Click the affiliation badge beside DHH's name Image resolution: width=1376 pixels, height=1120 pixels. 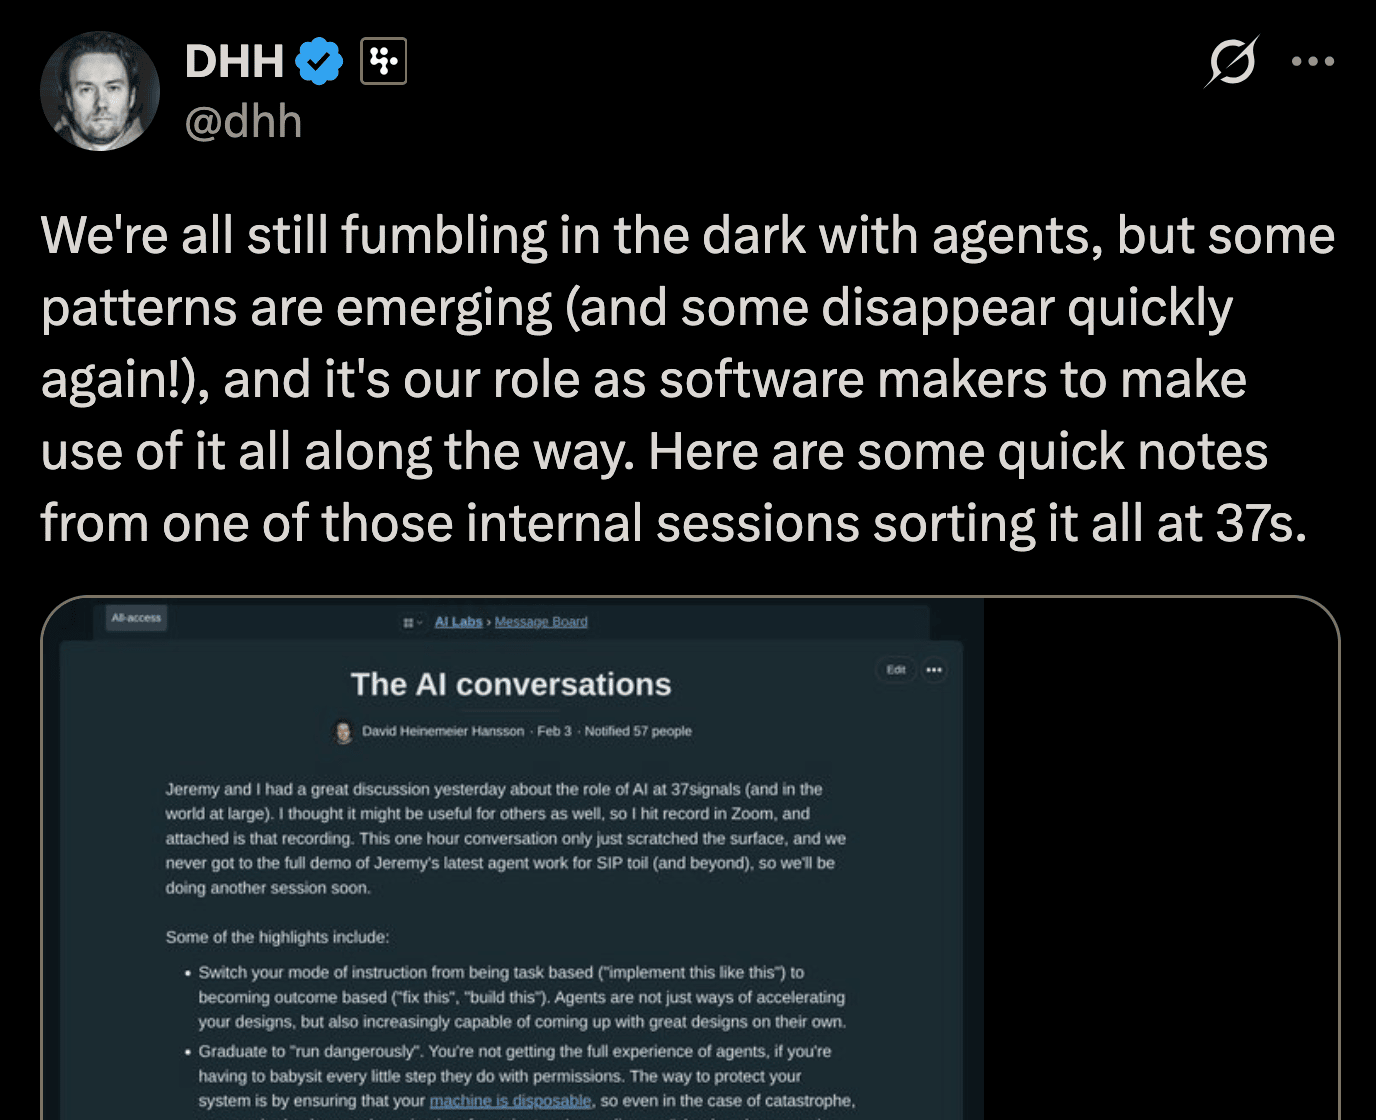coord(383,61)
